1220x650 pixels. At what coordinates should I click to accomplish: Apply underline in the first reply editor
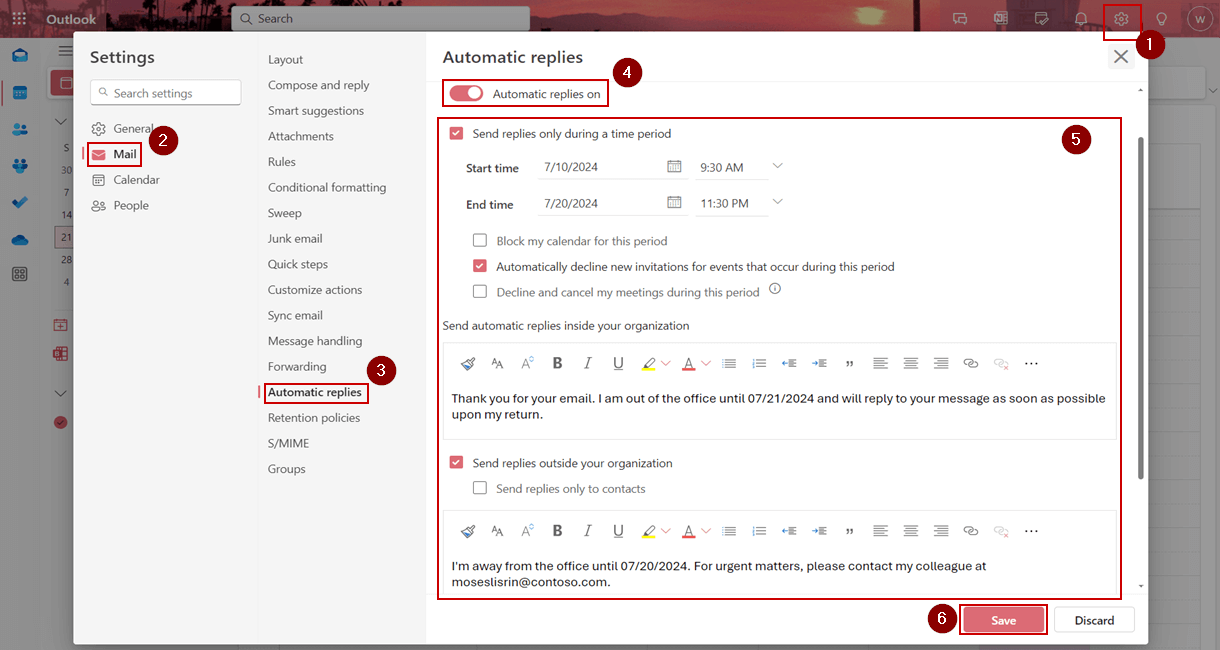618,363
